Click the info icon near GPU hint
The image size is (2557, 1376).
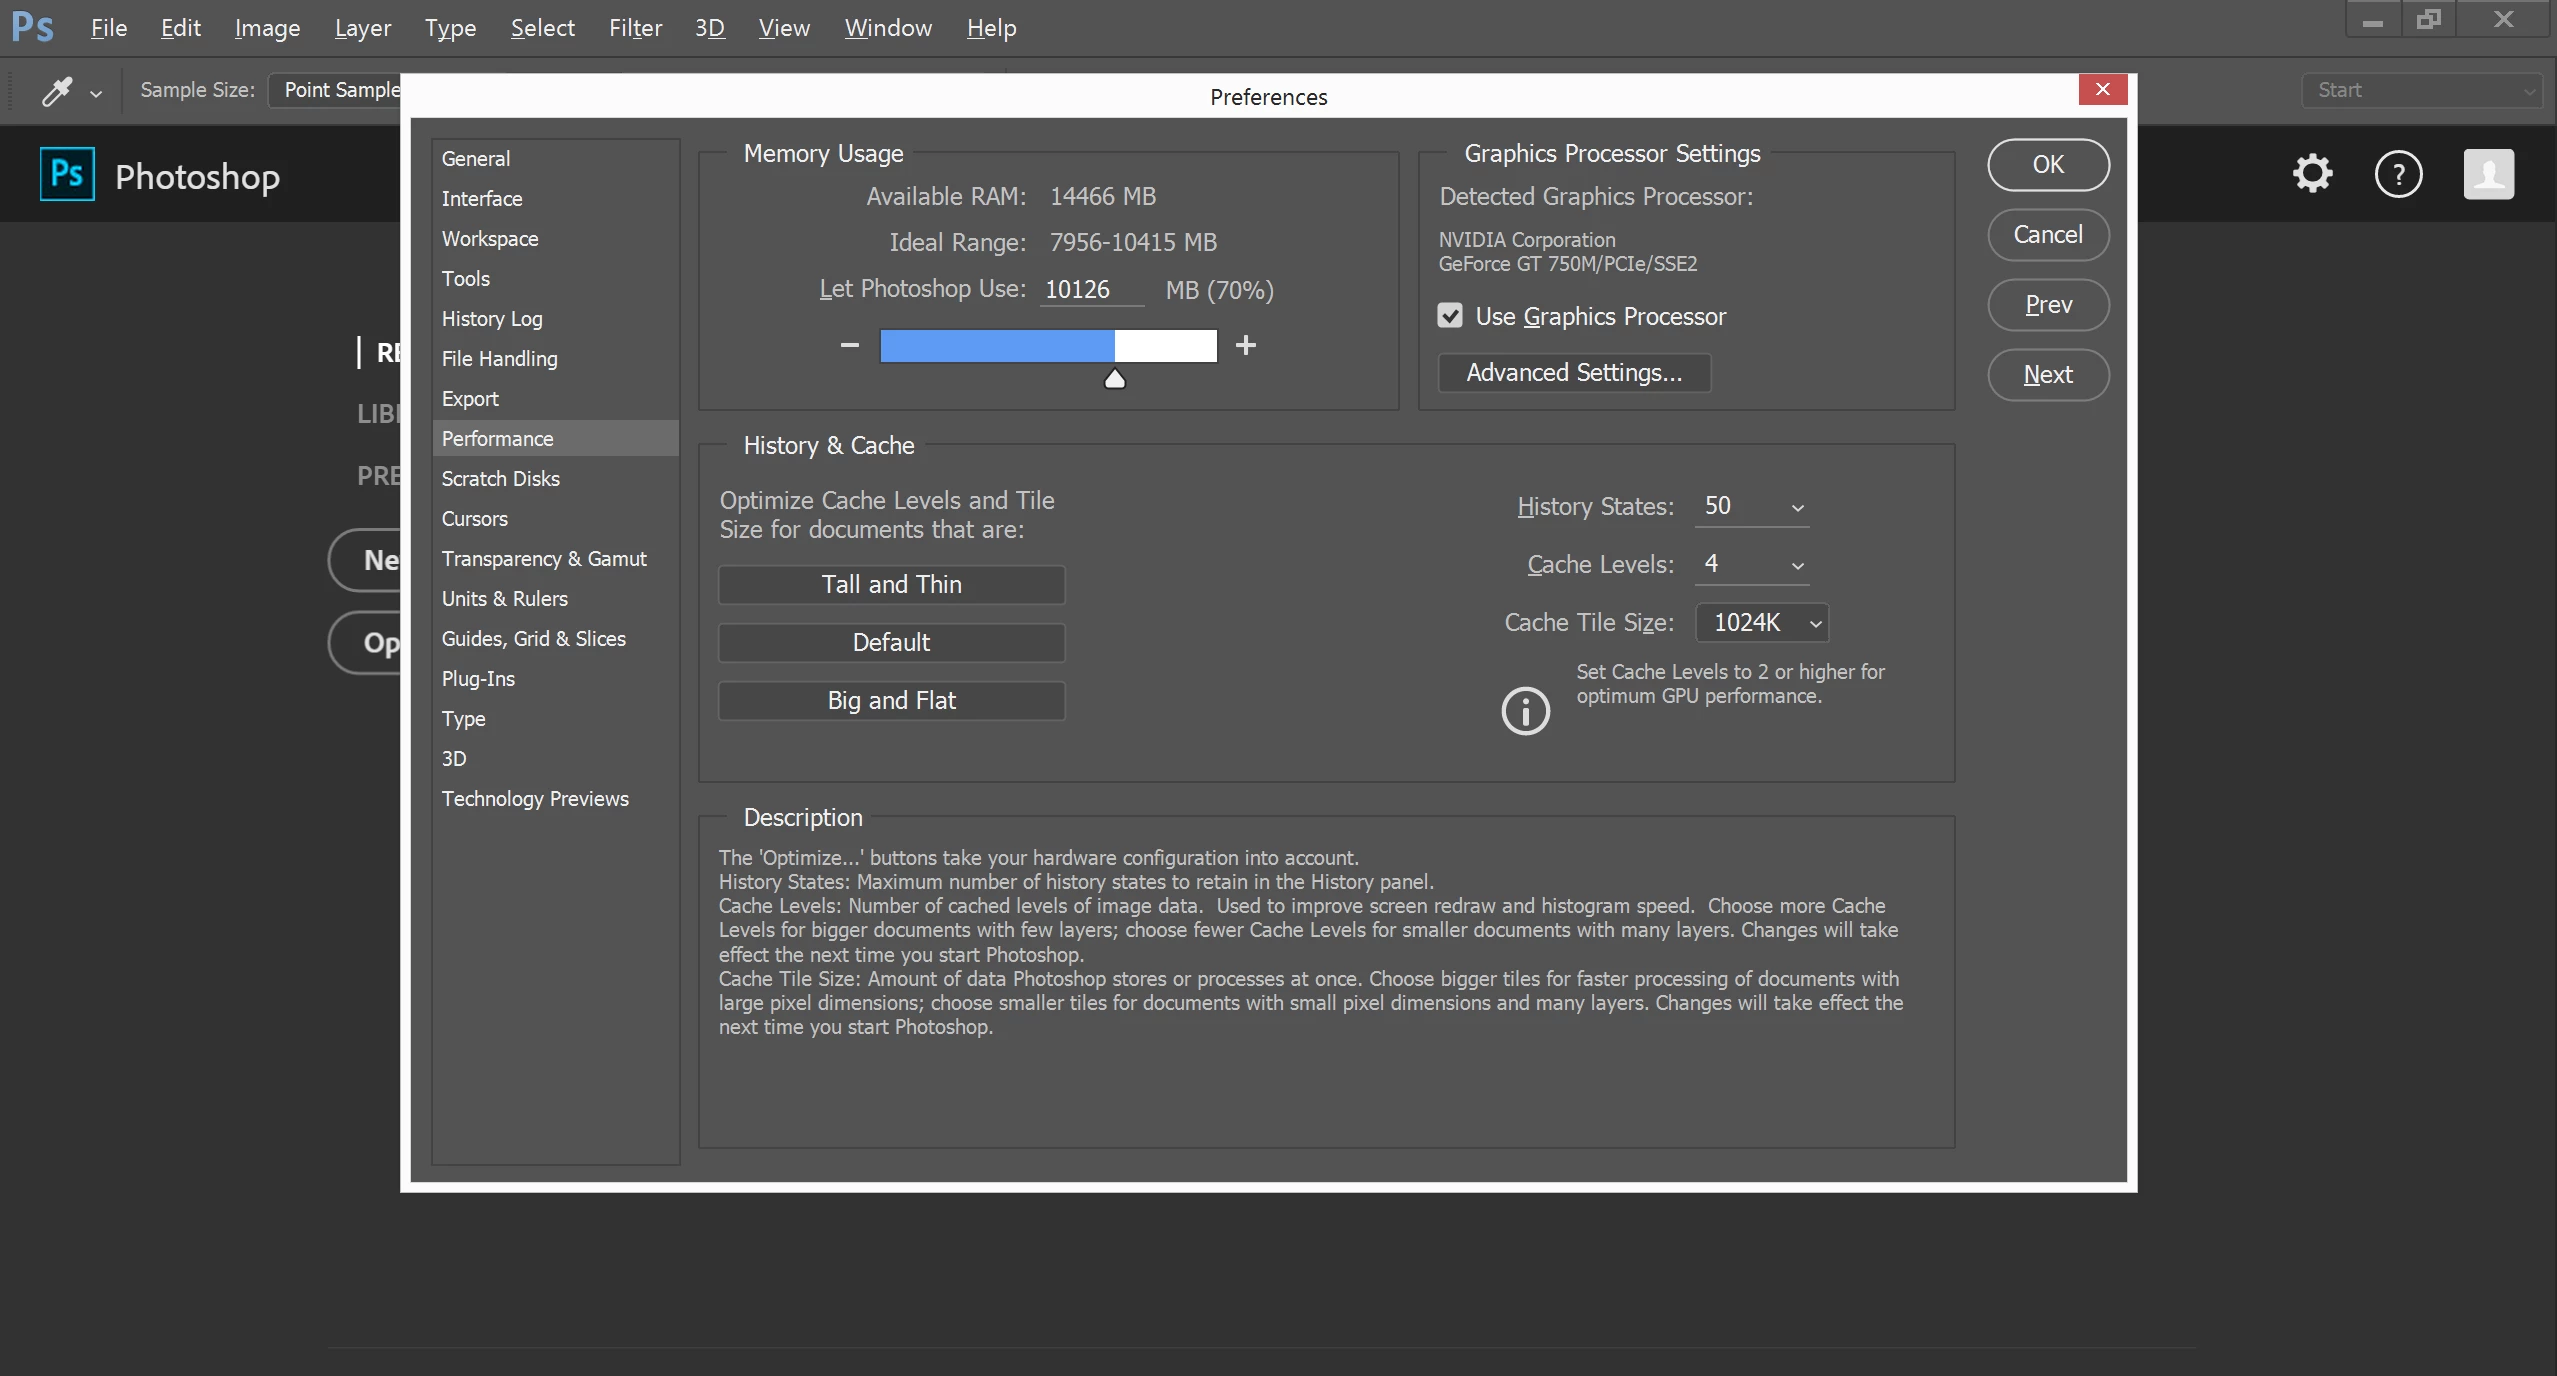[1525, 711]
